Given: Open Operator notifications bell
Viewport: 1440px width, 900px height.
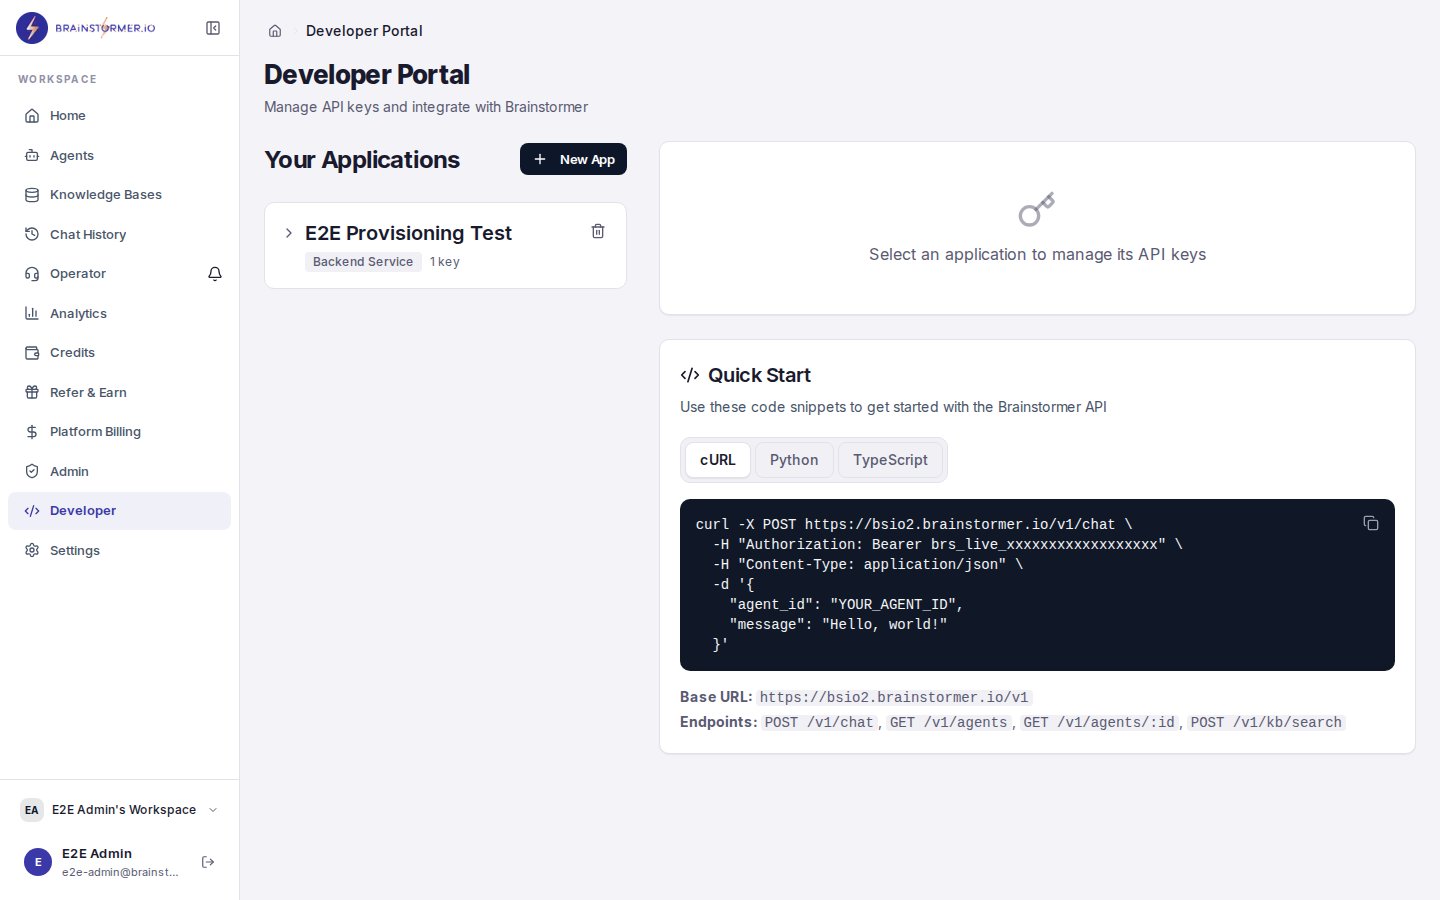Looking at the screenshot, I should click(x=215, y=274).
